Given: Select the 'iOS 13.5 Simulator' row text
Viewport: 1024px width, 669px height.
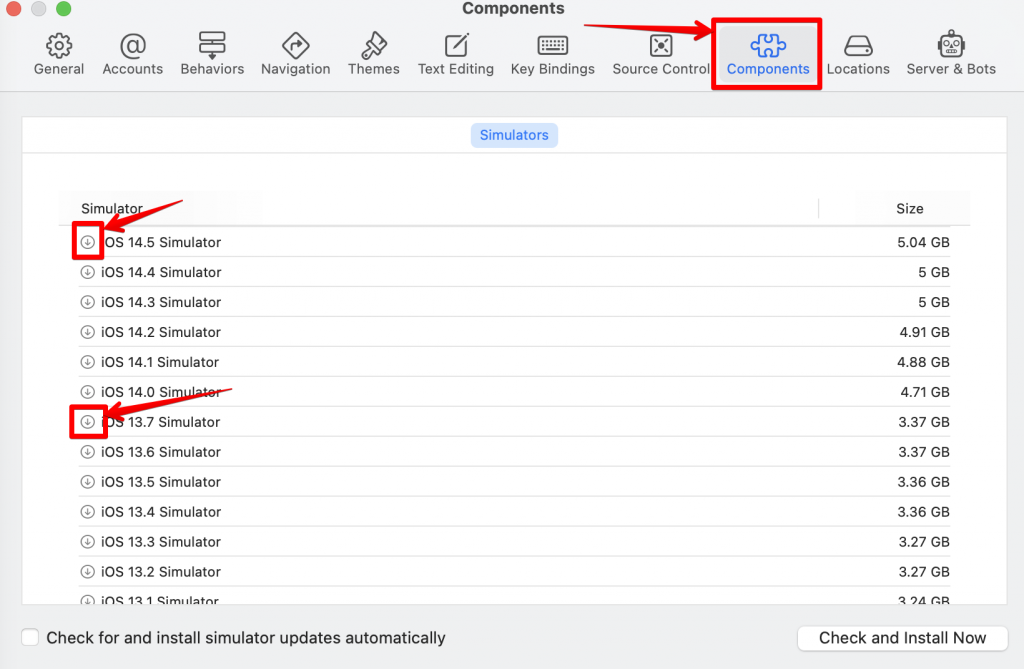Looking at the screenshot, I should (x=161, y=482).
